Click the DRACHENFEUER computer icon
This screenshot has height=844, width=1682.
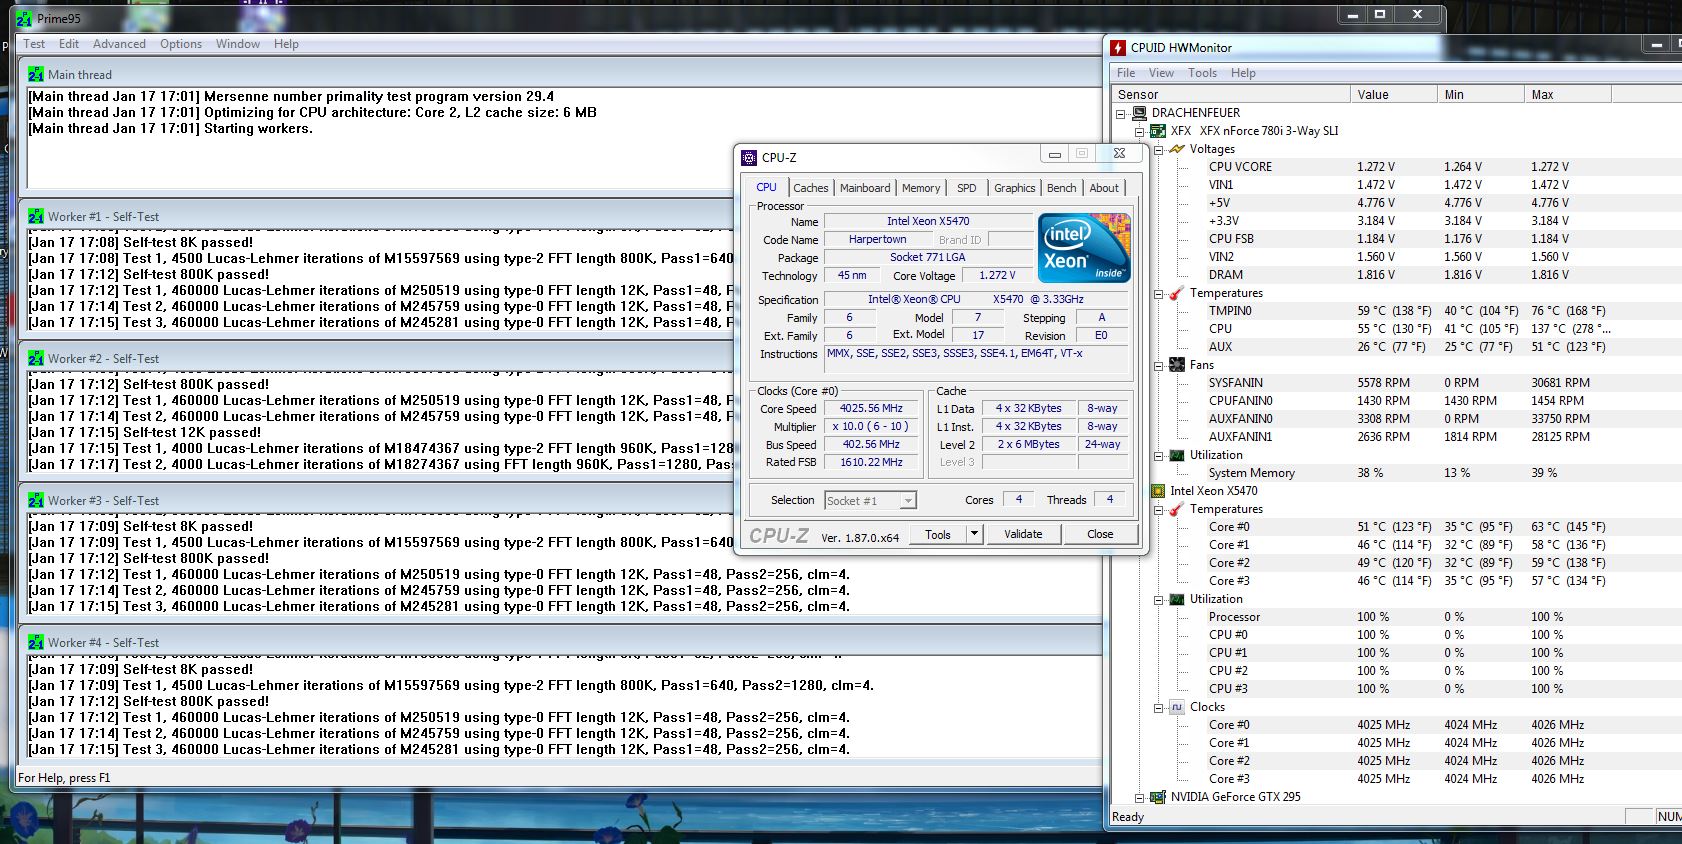[x=1139, y=113]
